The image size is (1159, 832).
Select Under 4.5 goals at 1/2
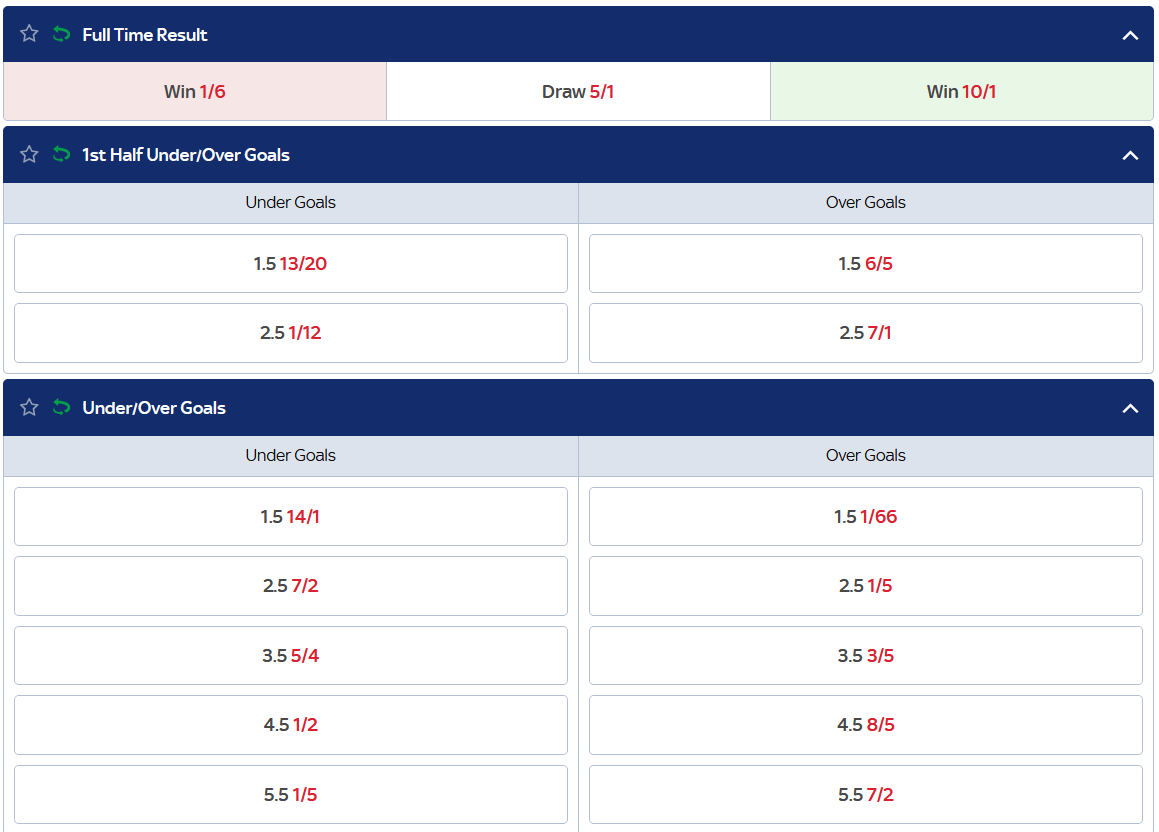290,724
